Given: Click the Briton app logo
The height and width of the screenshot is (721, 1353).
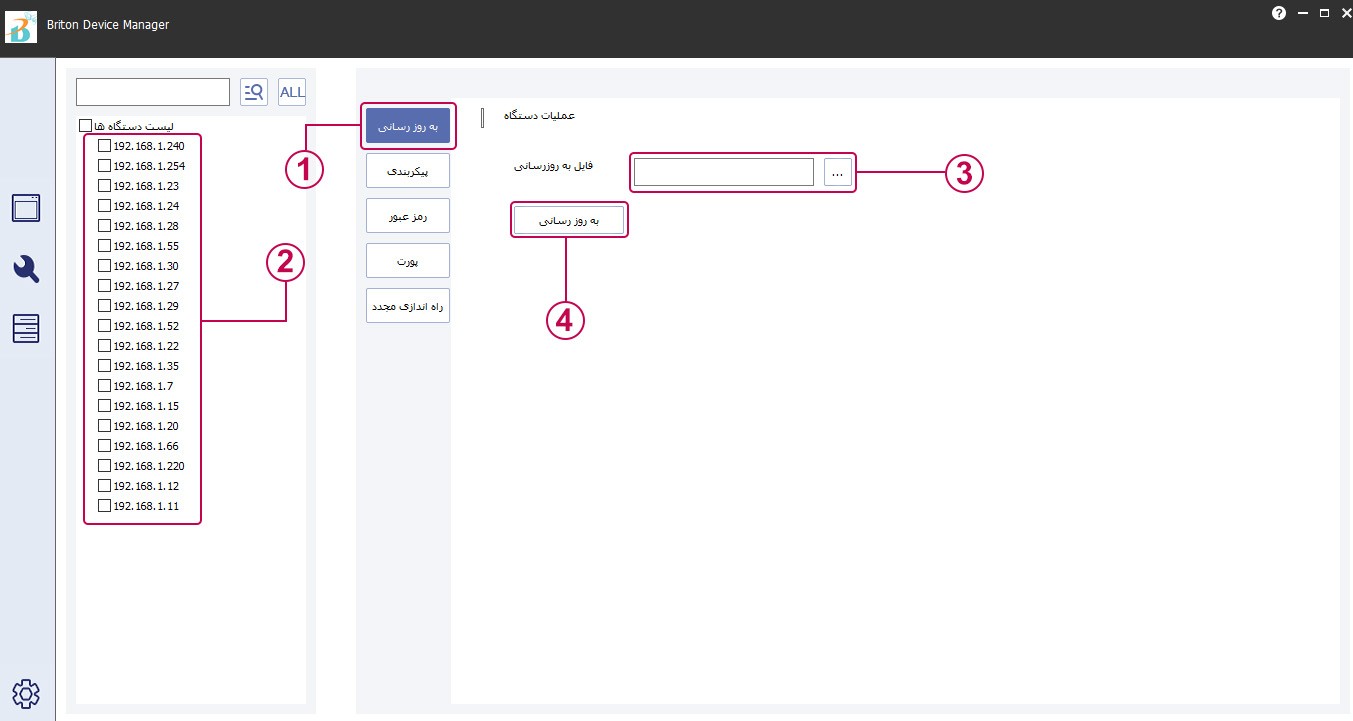Looking at the screenshot, I should pyautogui.click(x=21, y=25).
